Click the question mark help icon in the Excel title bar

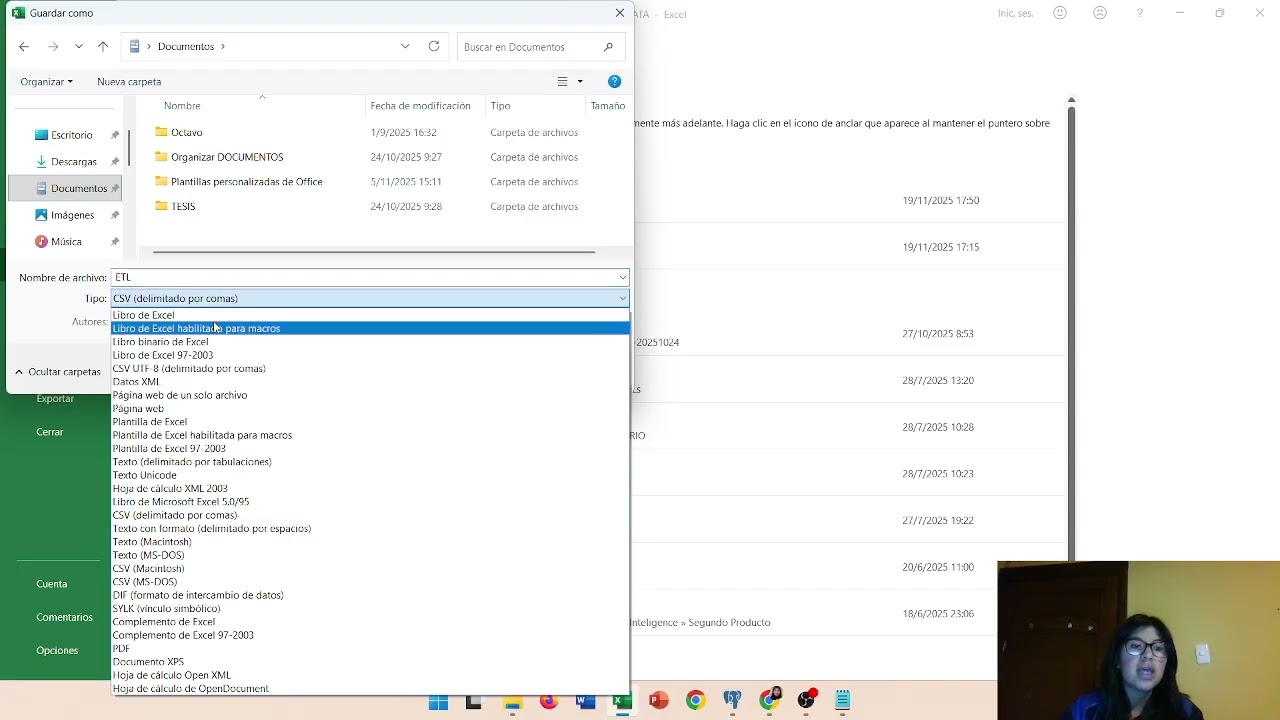(1140, 13)
